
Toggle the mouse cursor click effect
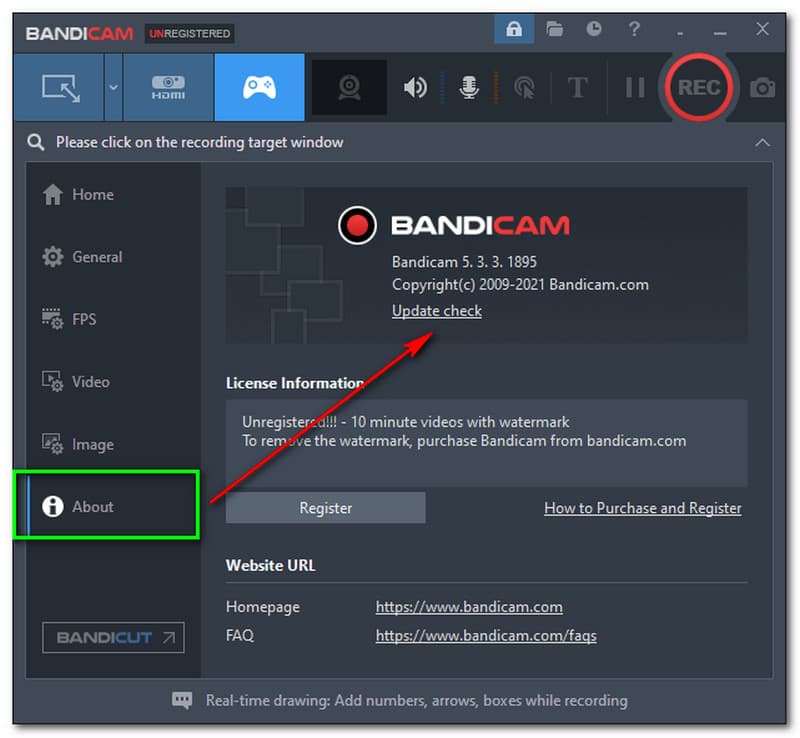(523, 88)
